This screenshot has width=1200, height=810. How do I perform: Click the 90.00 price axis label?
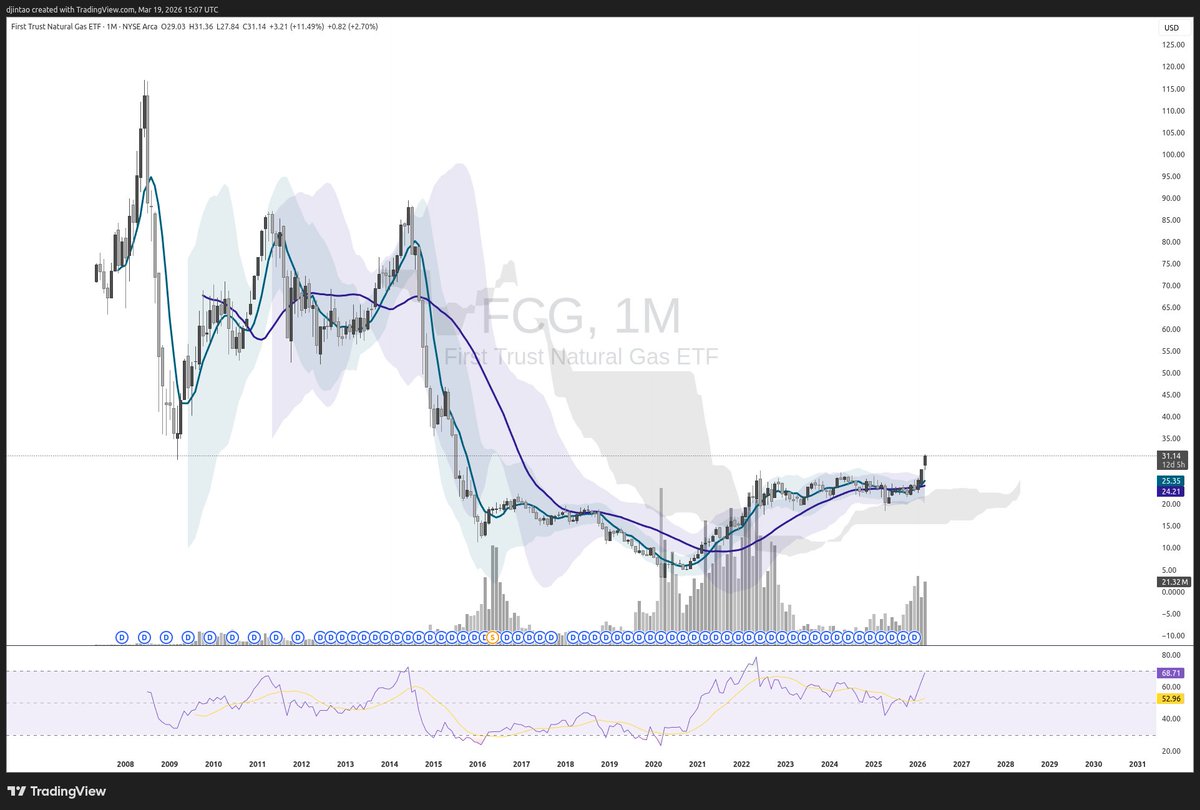click(1173, 198)
